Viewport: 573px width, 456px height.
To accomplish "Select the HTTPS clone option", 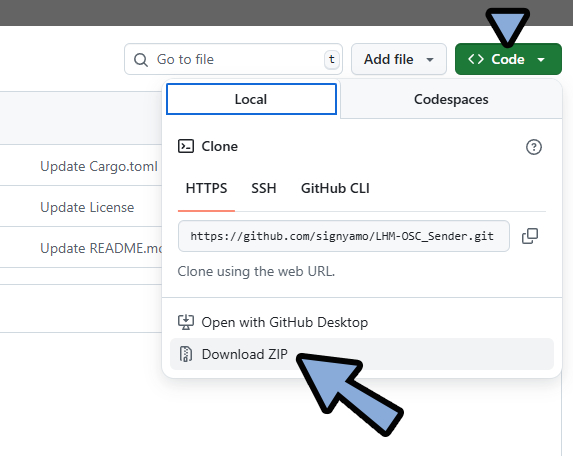I will coord(206,189).
